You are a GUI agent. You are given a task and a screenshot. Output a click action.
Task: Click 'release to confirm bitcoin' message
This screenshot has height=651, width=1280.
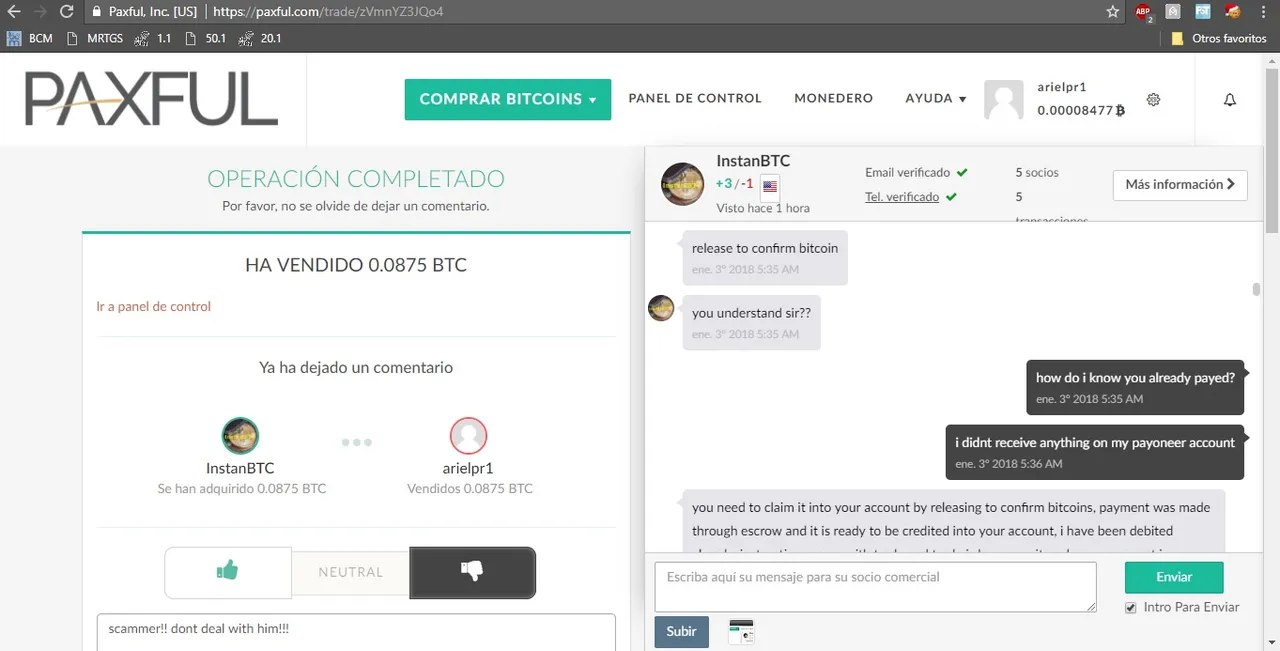(x=765, y=257)
